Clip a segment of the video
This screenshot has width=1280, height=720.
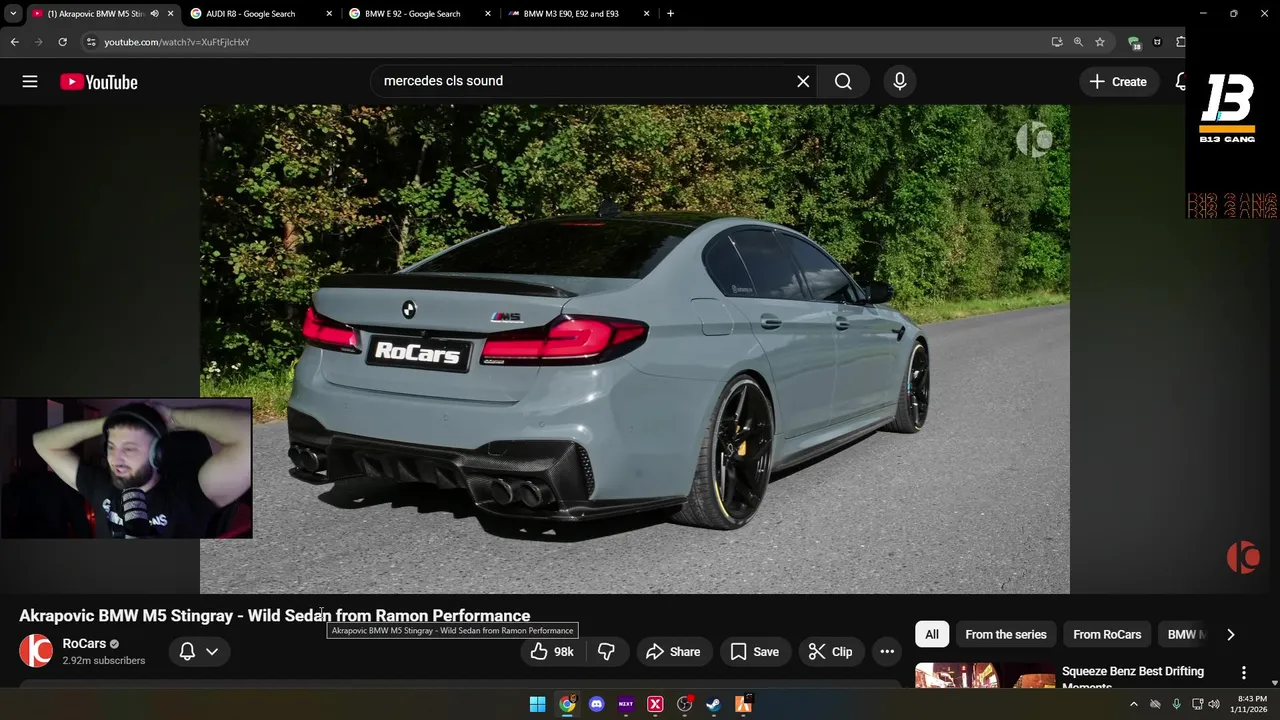(x=830, y=651)
